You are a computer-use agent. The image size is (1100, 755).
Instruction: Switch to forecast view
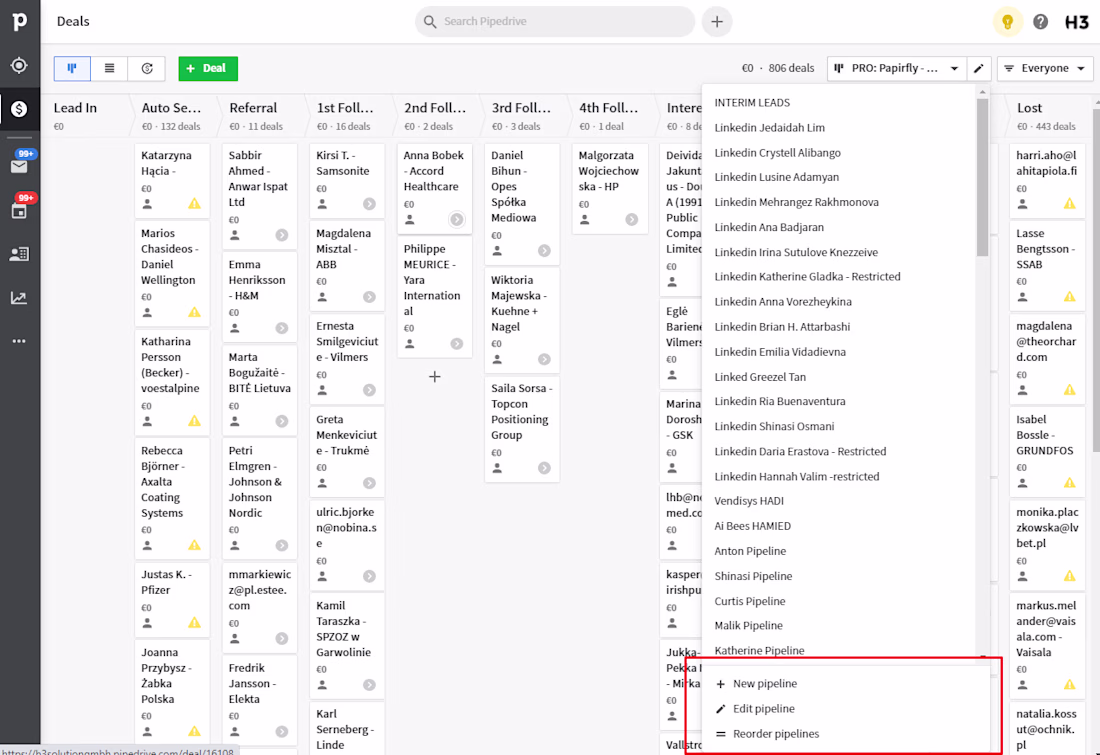[147, 69]
